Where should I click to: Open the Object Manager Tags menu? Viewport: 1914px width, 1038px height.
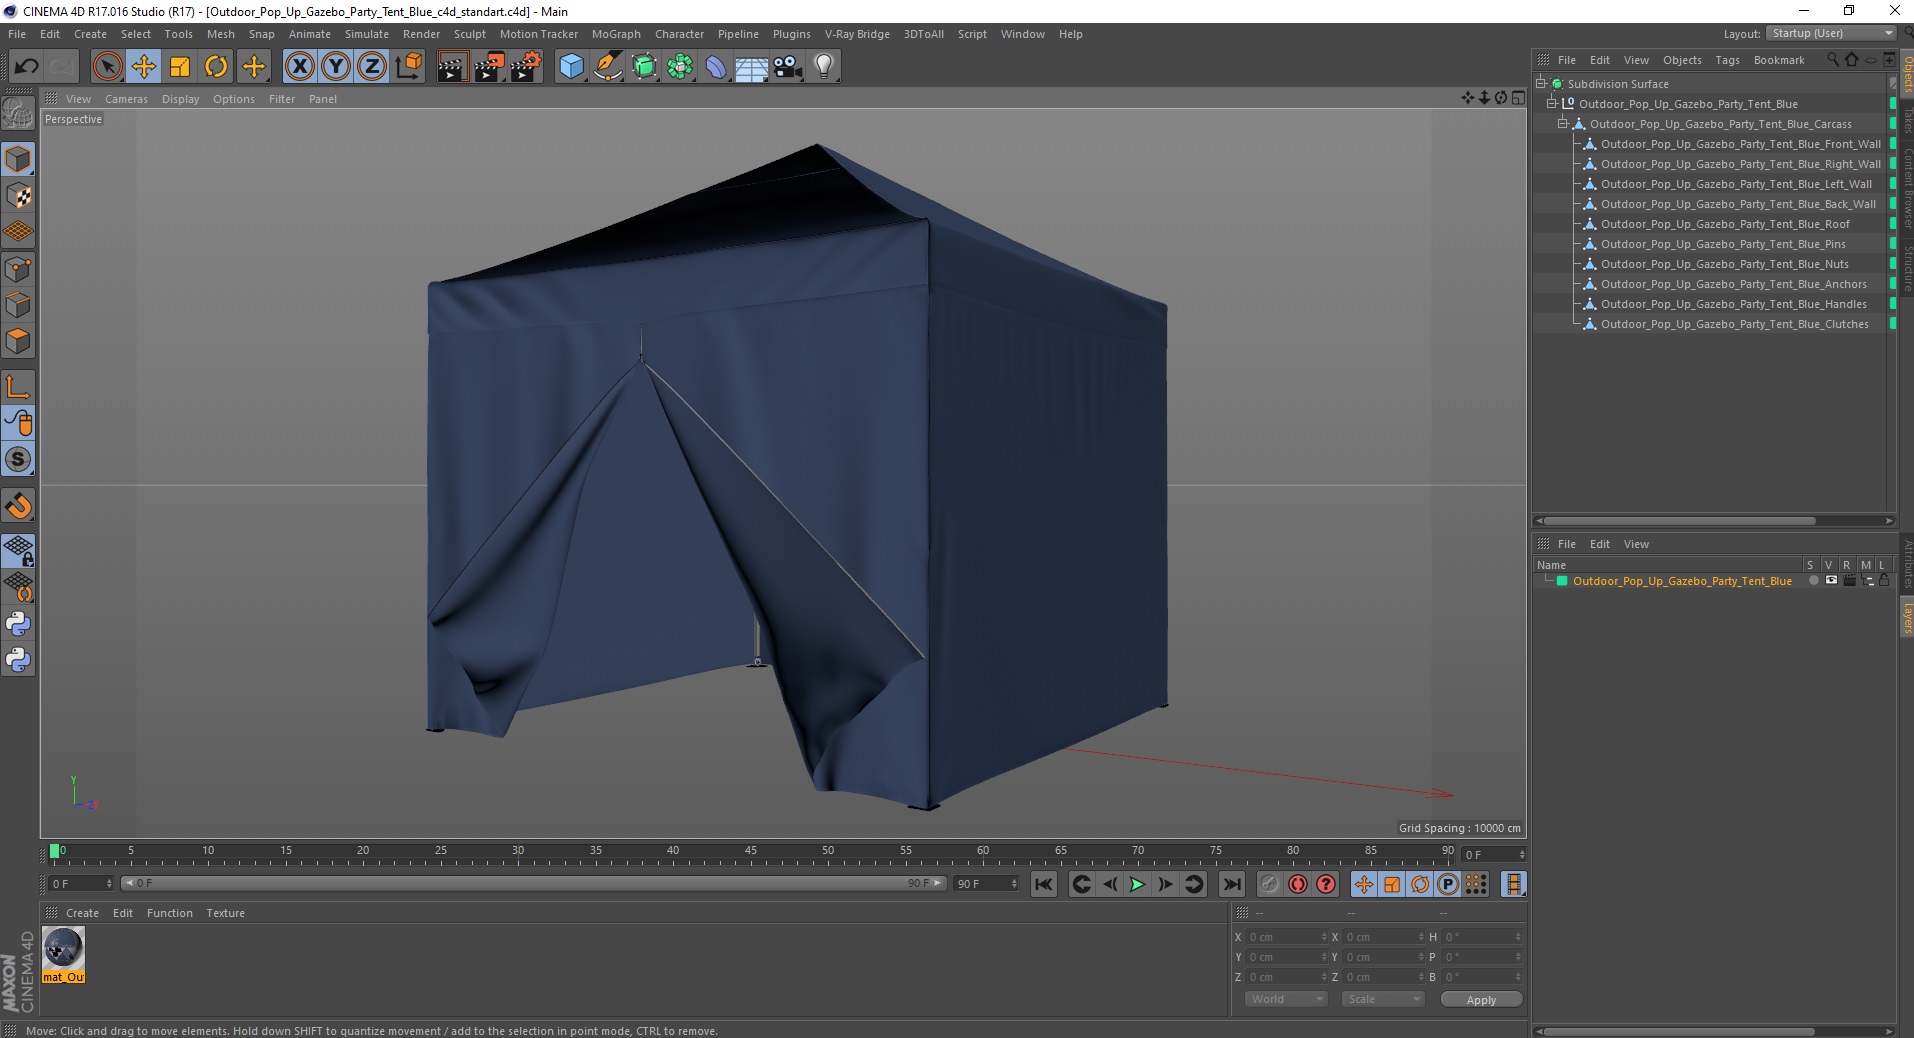[x=1727, y=60]
